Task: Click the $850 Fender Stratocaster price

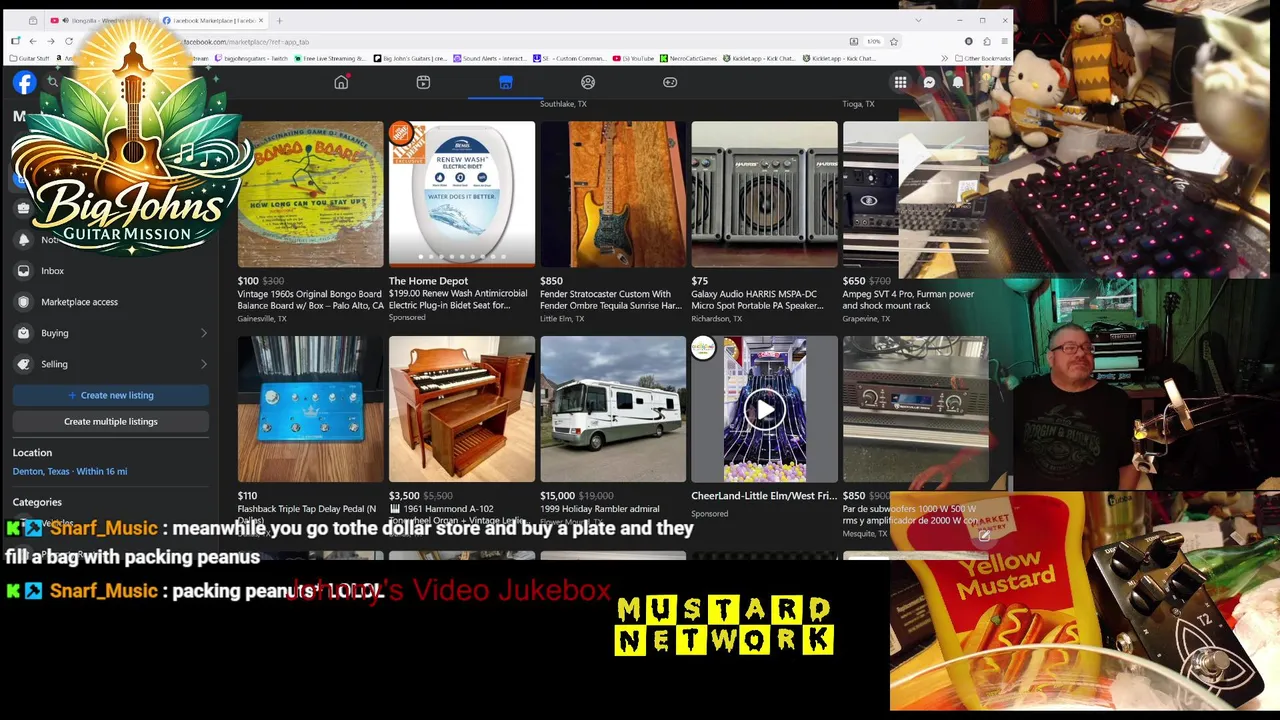Action: coord(551,281)
